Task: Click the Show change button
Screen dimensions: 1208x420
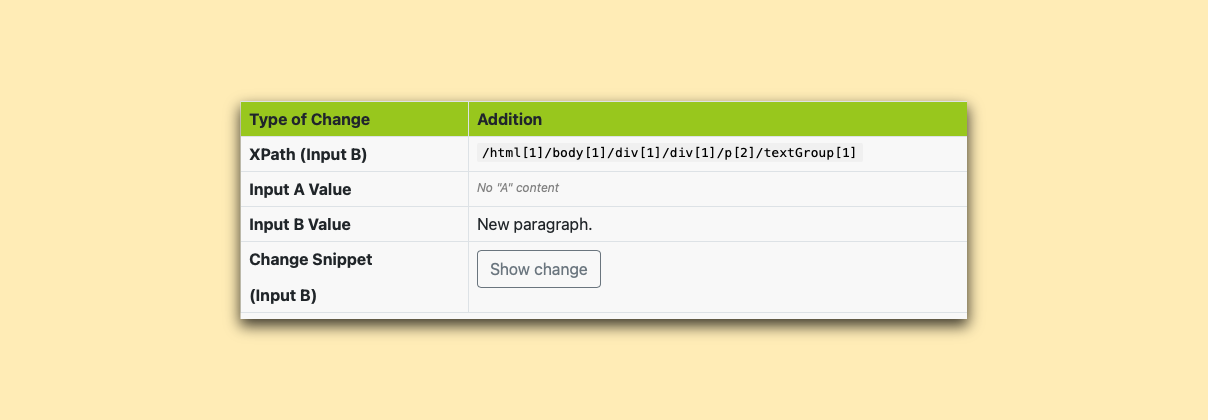Action: click(538, 269)
